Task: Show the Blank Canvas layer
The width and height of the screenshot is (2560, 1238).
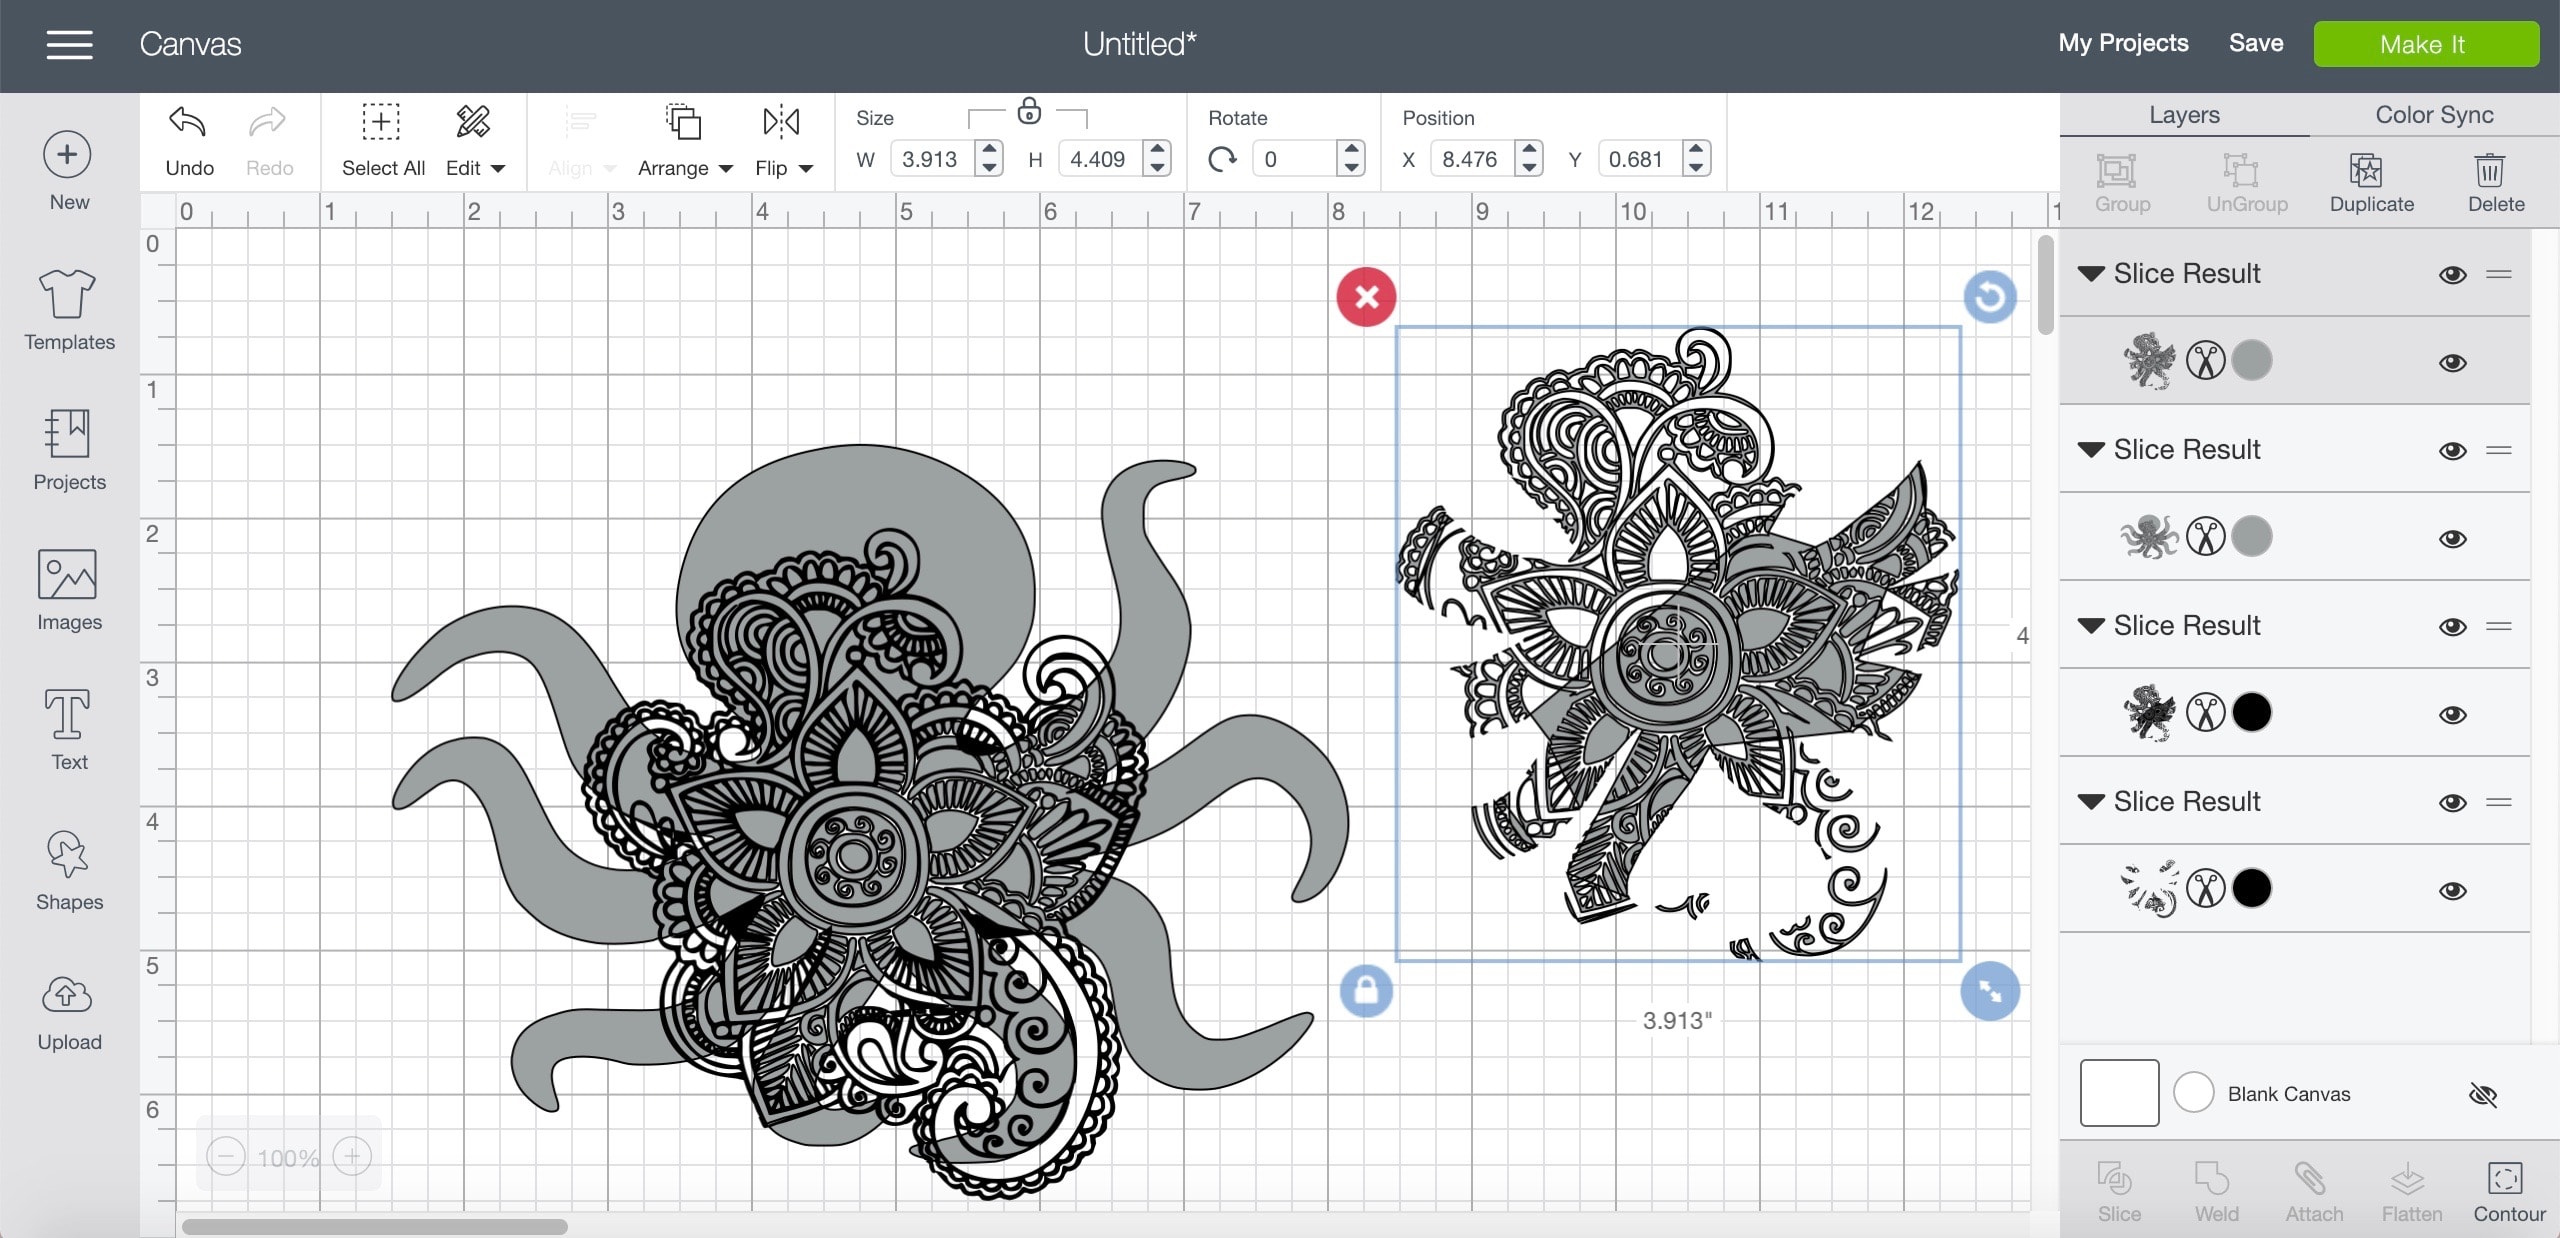Action: pos(2482,1095)
